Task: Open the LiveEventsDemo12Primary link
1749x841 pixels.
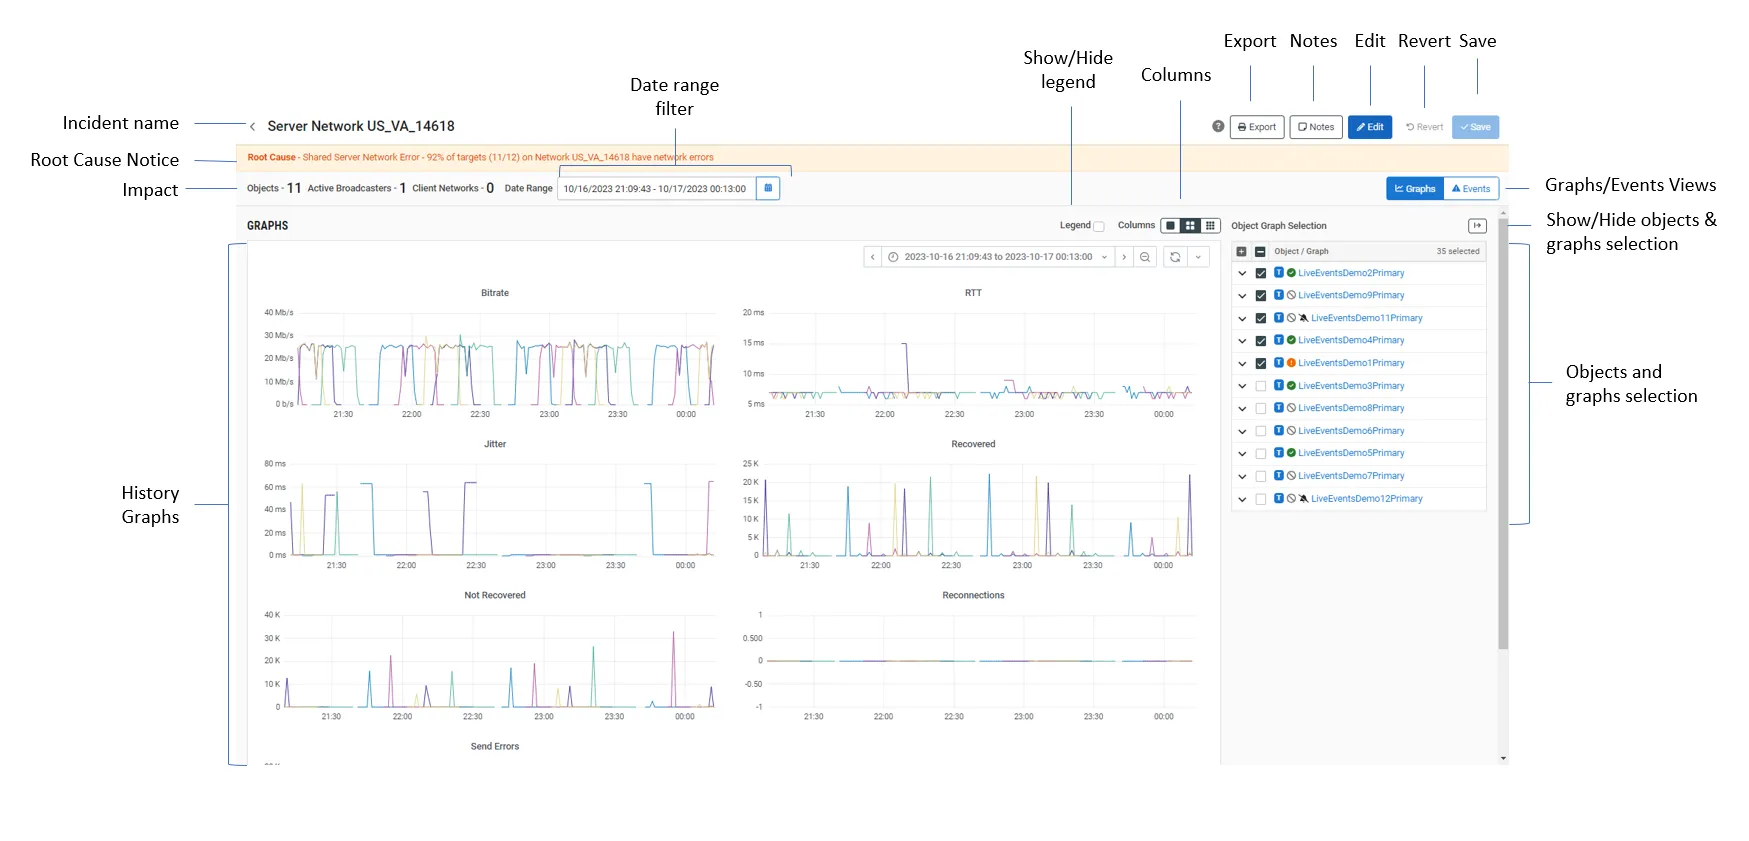Action: click(x=1366, y=499)
